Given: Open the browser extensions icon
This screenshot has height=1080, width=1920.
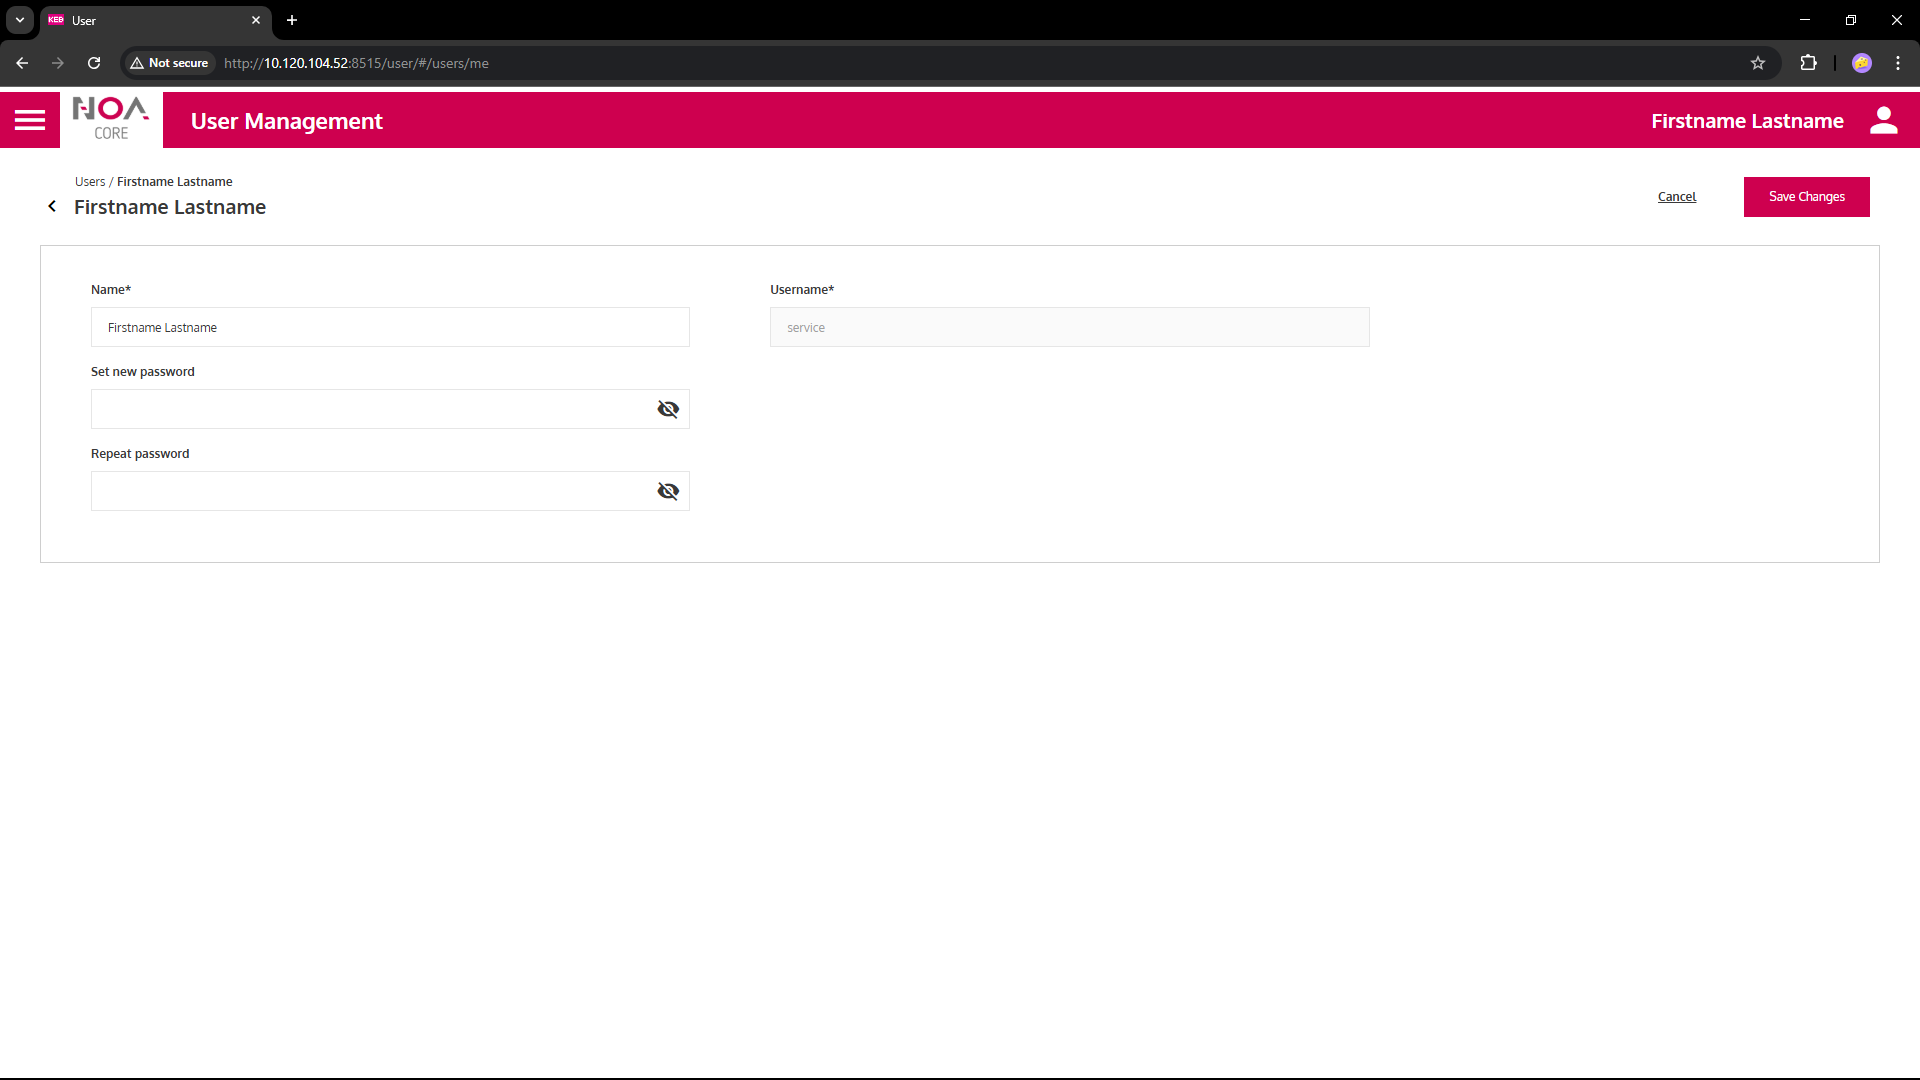Looking at the screenshot, I should pyautogui.click(x=1809, y=63).
